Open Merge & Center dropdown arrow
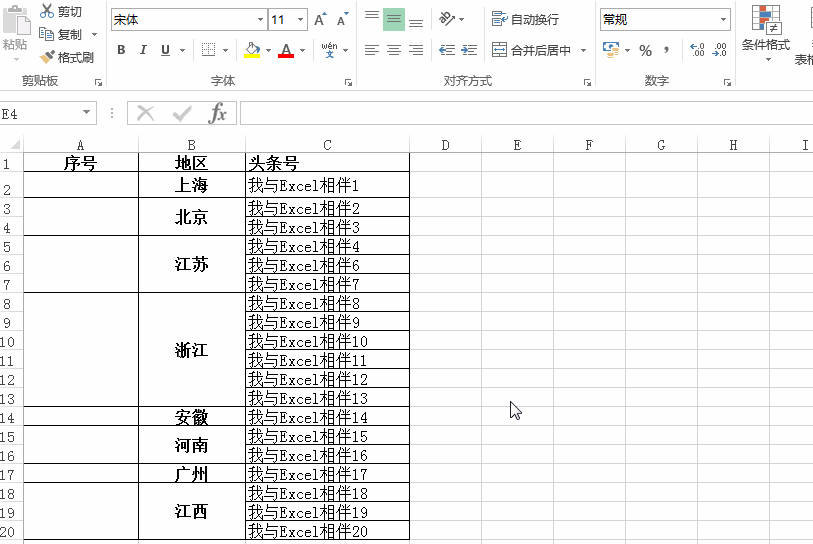 tap(583, 50)
